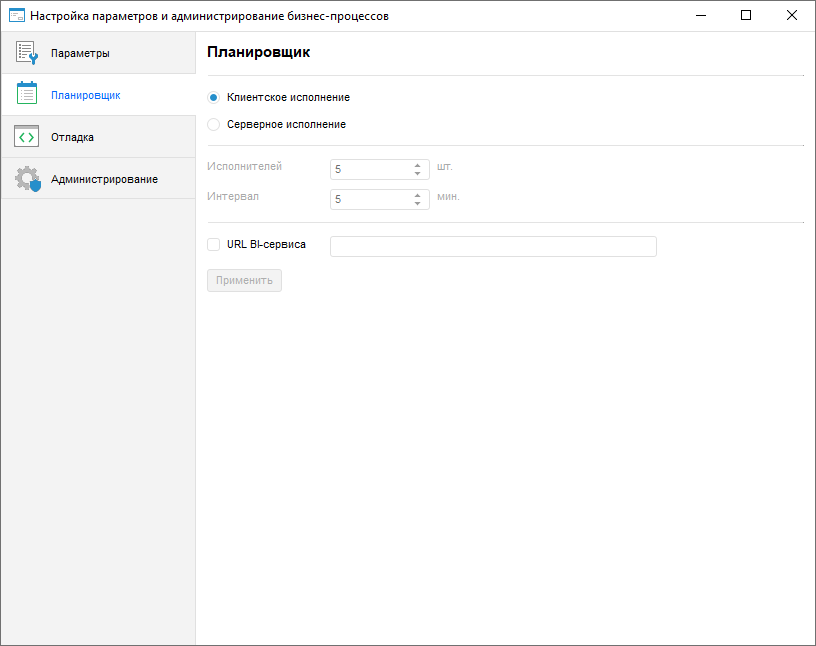Image resolution: width=816 pixels, height=646 pixels.
Task: Click the Отладка code brackets icon
Action: point(27,137)
